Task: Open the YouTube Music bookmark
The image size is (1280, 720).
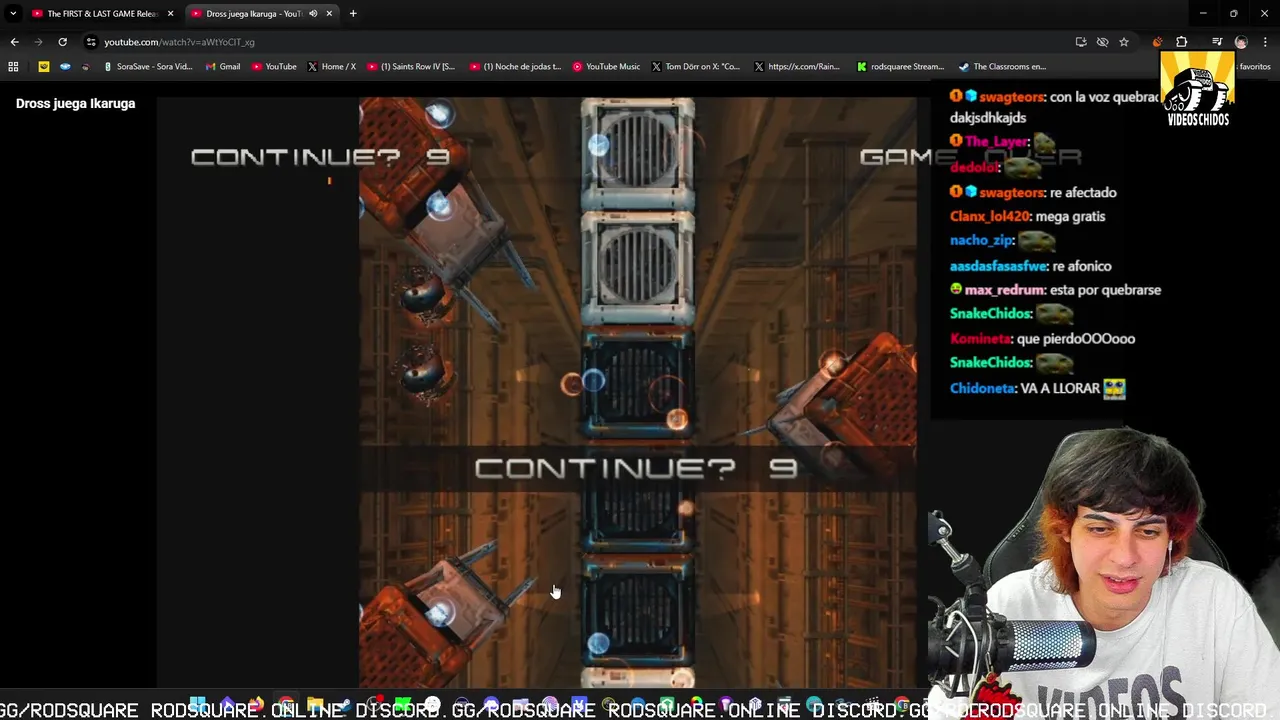Action: tap(607, 67)
